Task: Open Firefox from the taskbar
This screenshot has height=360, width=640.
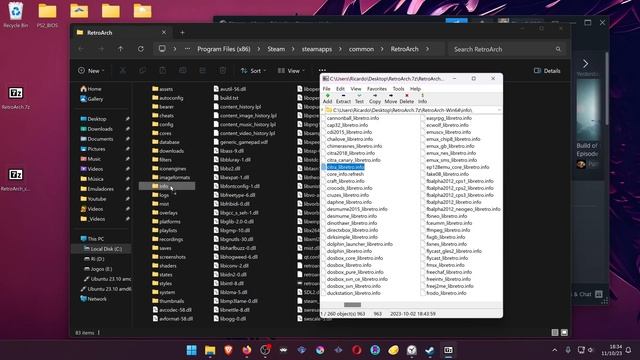Action: tap(247, 350)
